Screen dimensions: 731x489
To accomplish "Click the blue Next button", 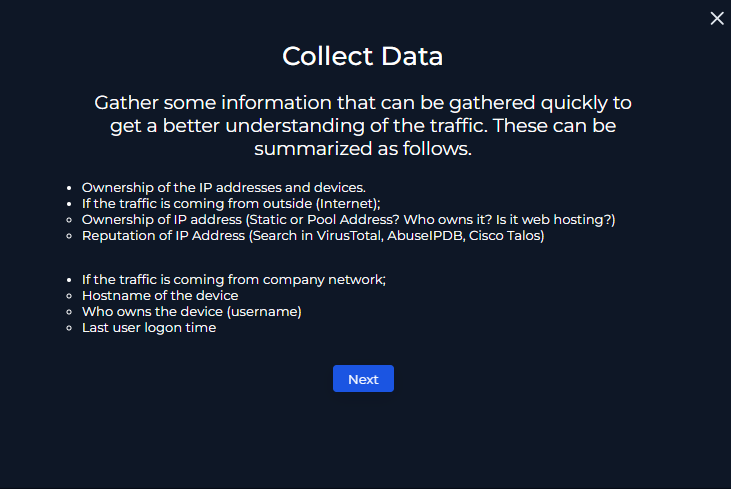I will tap(363, 379).
